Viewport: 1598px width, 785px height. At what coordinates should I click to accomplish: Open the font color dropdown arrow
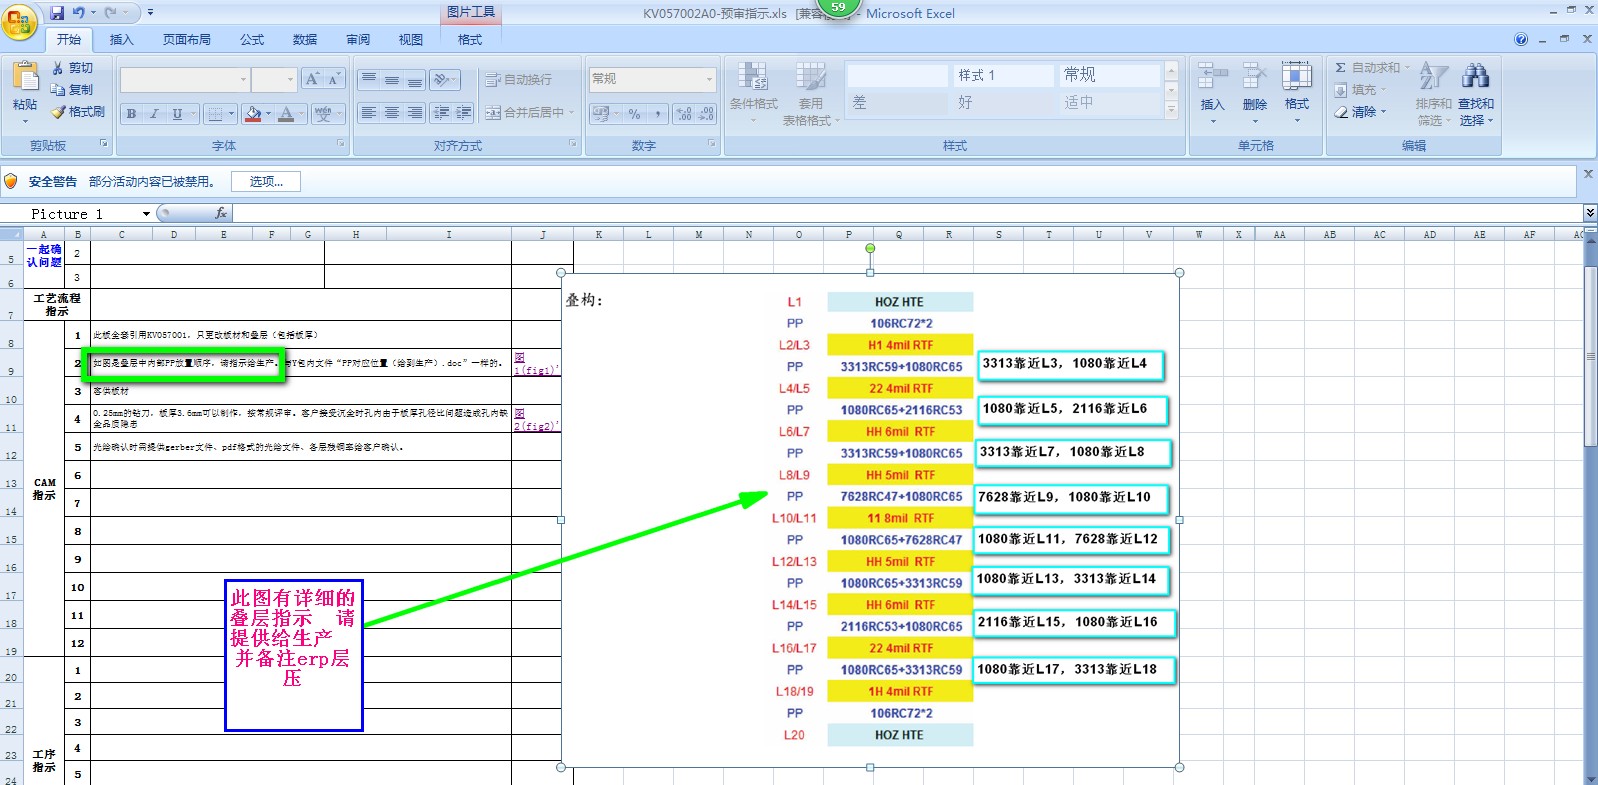click(301, 114)
